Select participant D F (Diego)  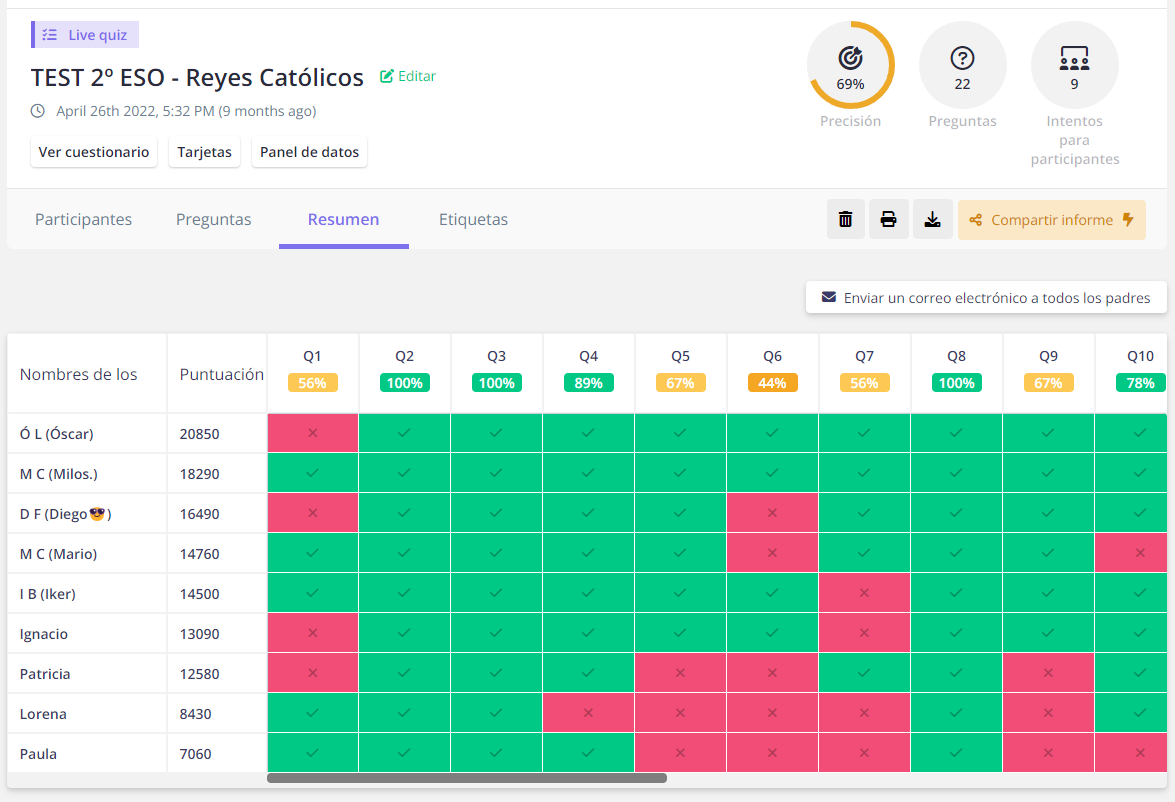[x=65, y=514]
